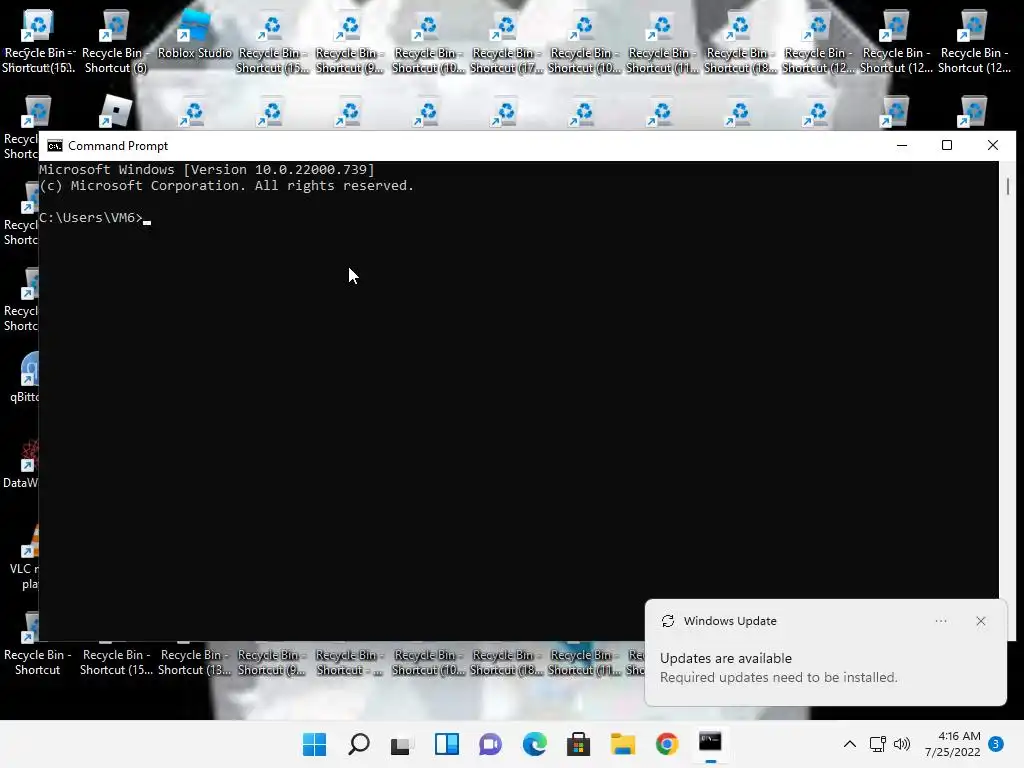This screenshot has width=1024, height=768.
Task: Maximize the Command Prompt window
Action: click(x=947, y=146)
